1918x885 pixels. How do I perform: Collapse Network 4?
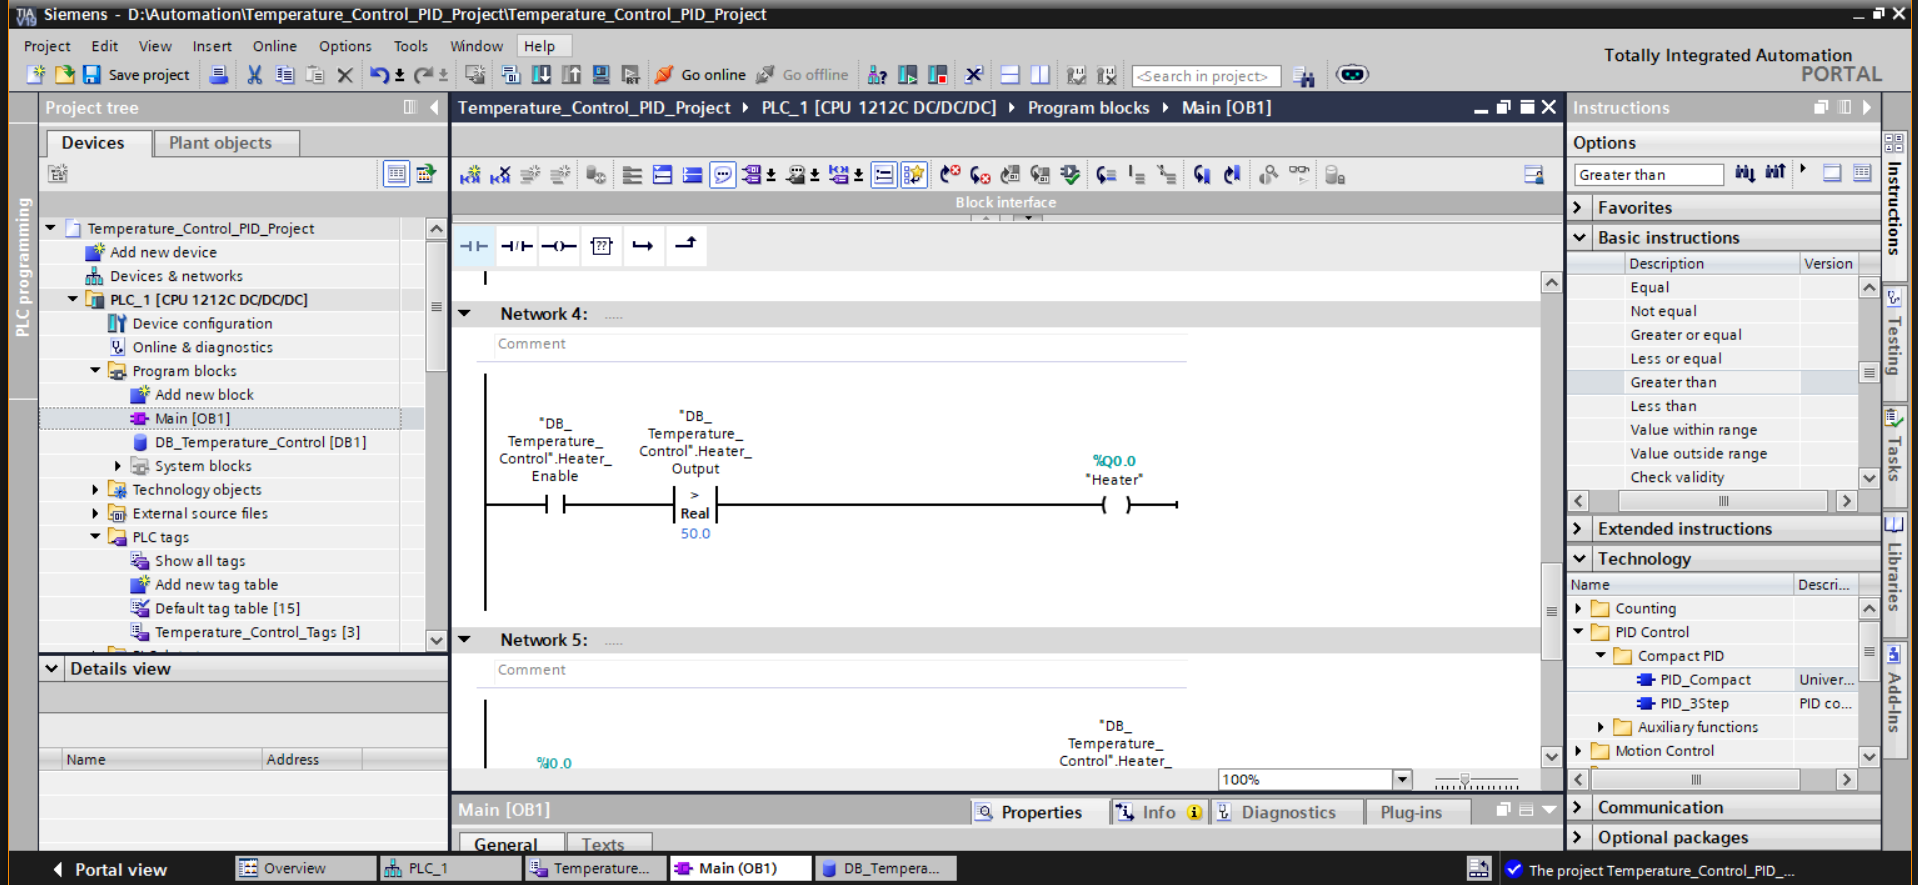click(465, 314)
